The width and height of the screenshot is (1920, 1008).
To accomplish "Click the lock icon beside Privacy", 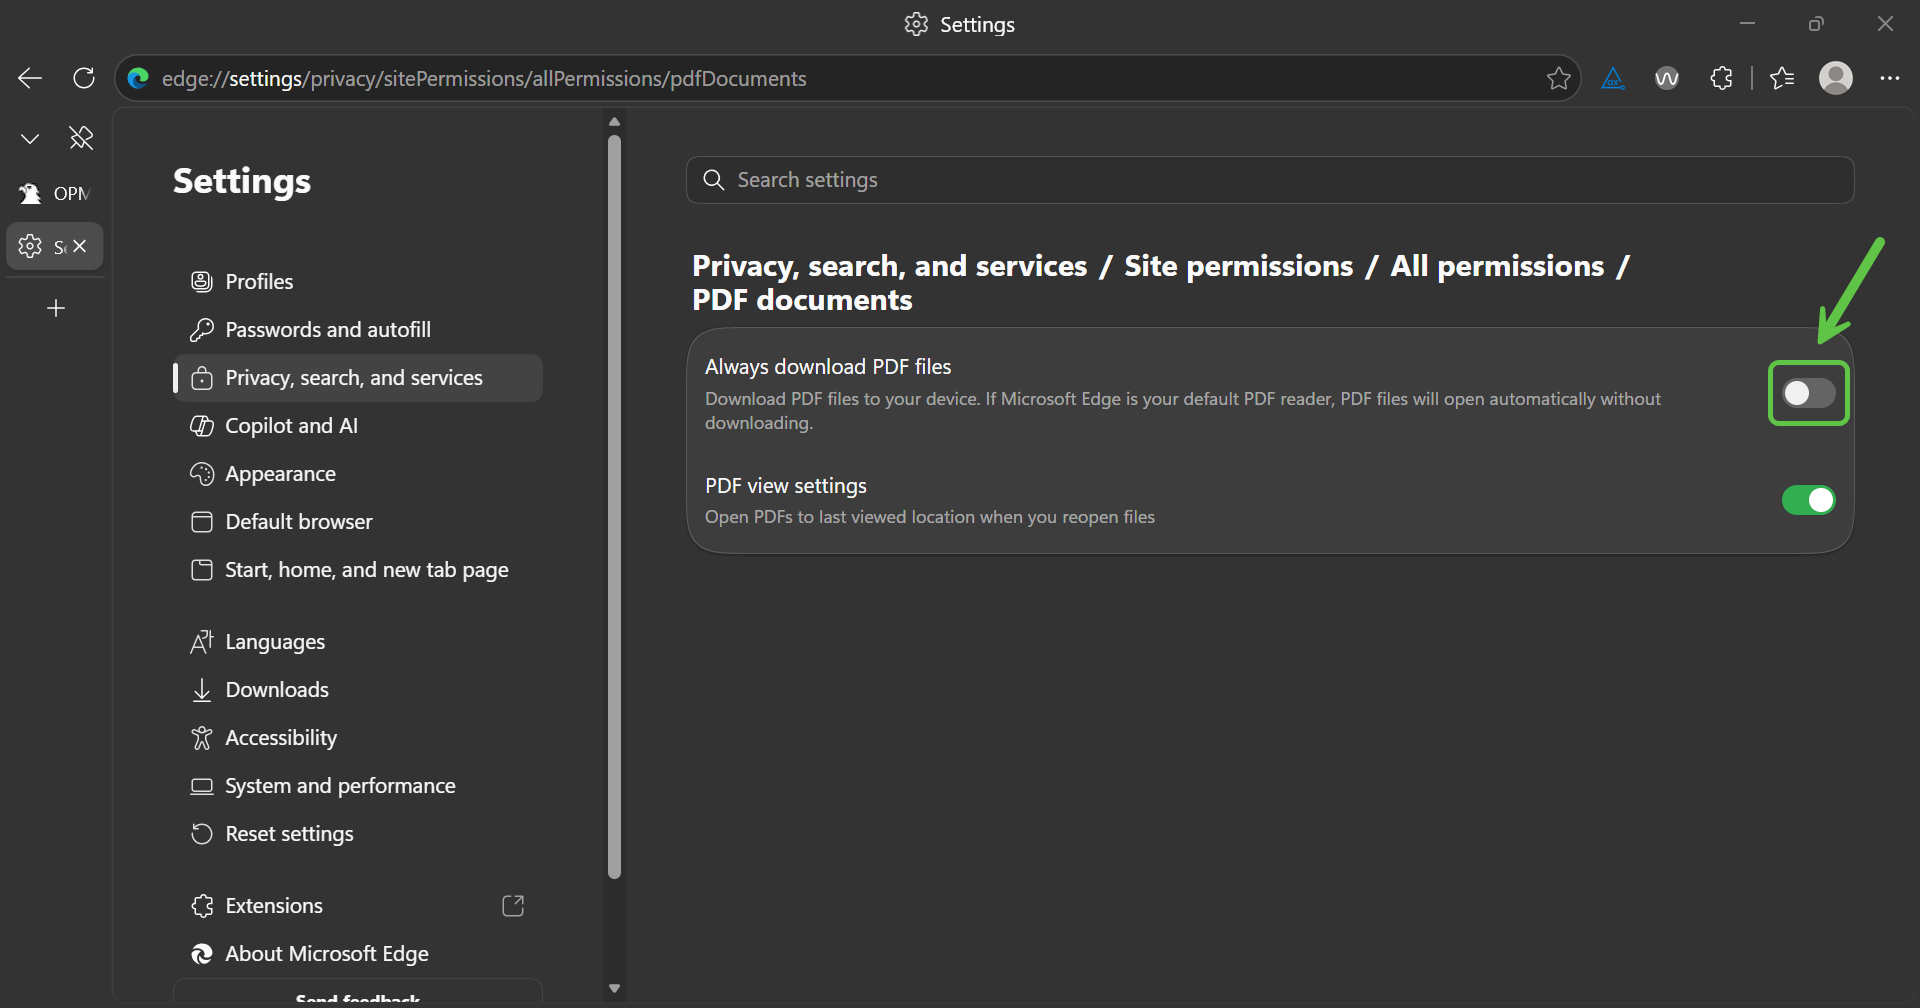I will [202, 378].
